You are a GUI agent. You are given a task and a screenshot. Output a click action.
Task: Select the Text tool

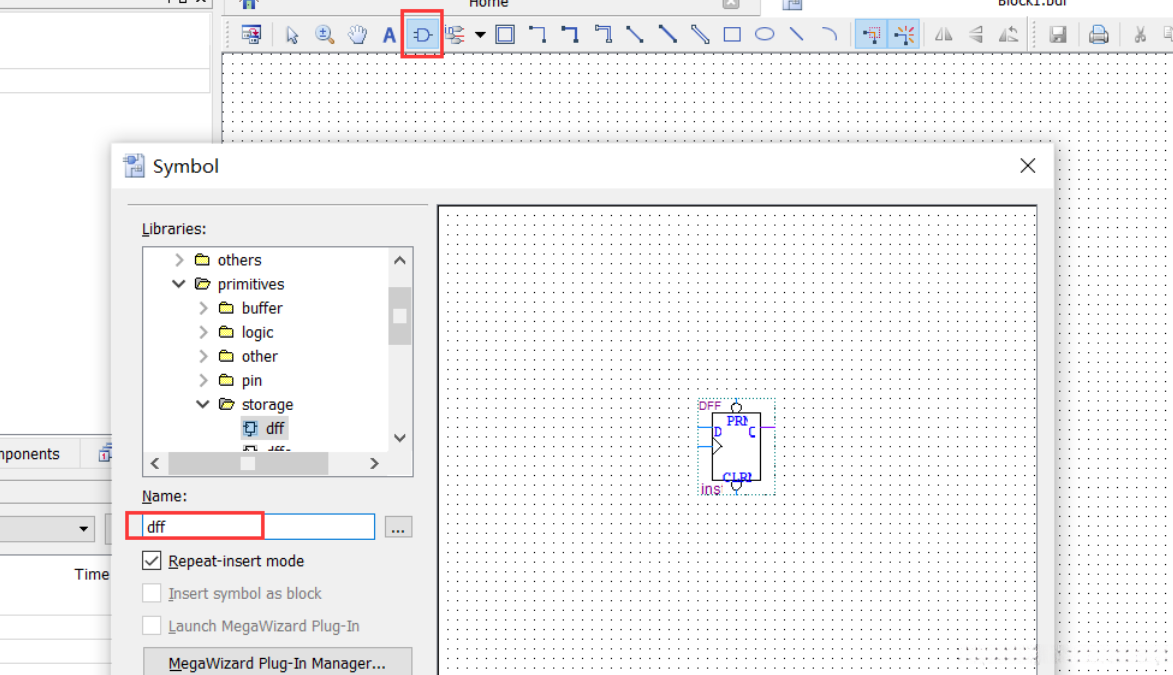tap(389, 34)
